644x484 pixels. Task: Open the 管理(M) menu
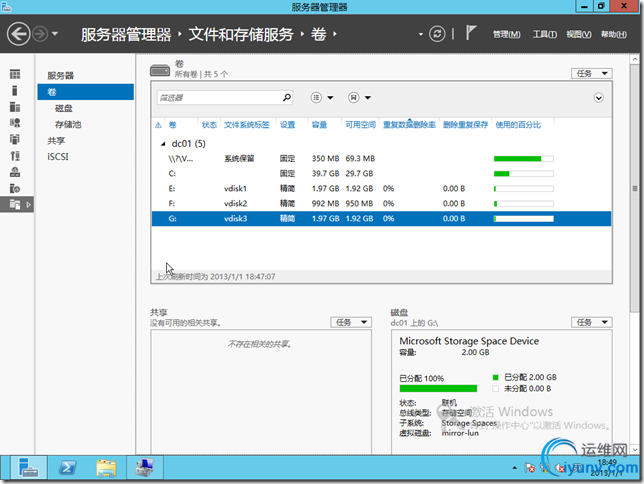(506, 35)
